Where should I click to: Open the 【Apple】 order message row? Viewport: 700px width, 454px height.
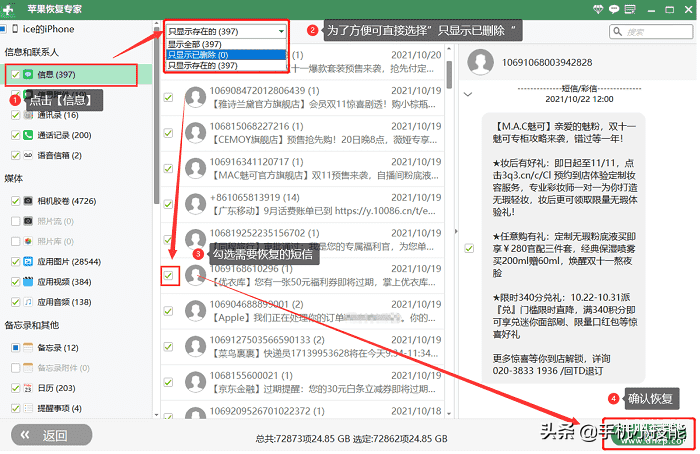(303, 311)
